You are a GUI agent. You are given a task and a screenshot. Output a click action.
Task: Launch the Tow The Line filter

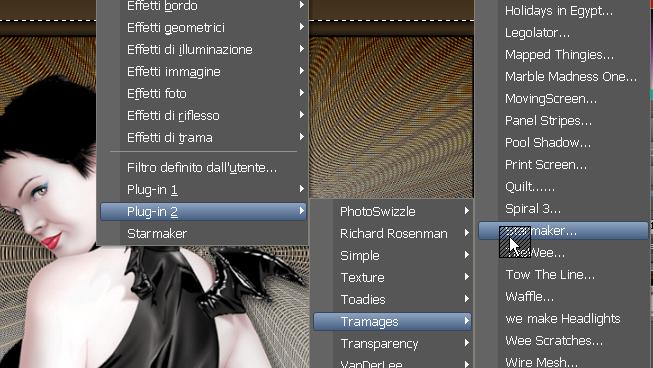(x=563, y=275)
